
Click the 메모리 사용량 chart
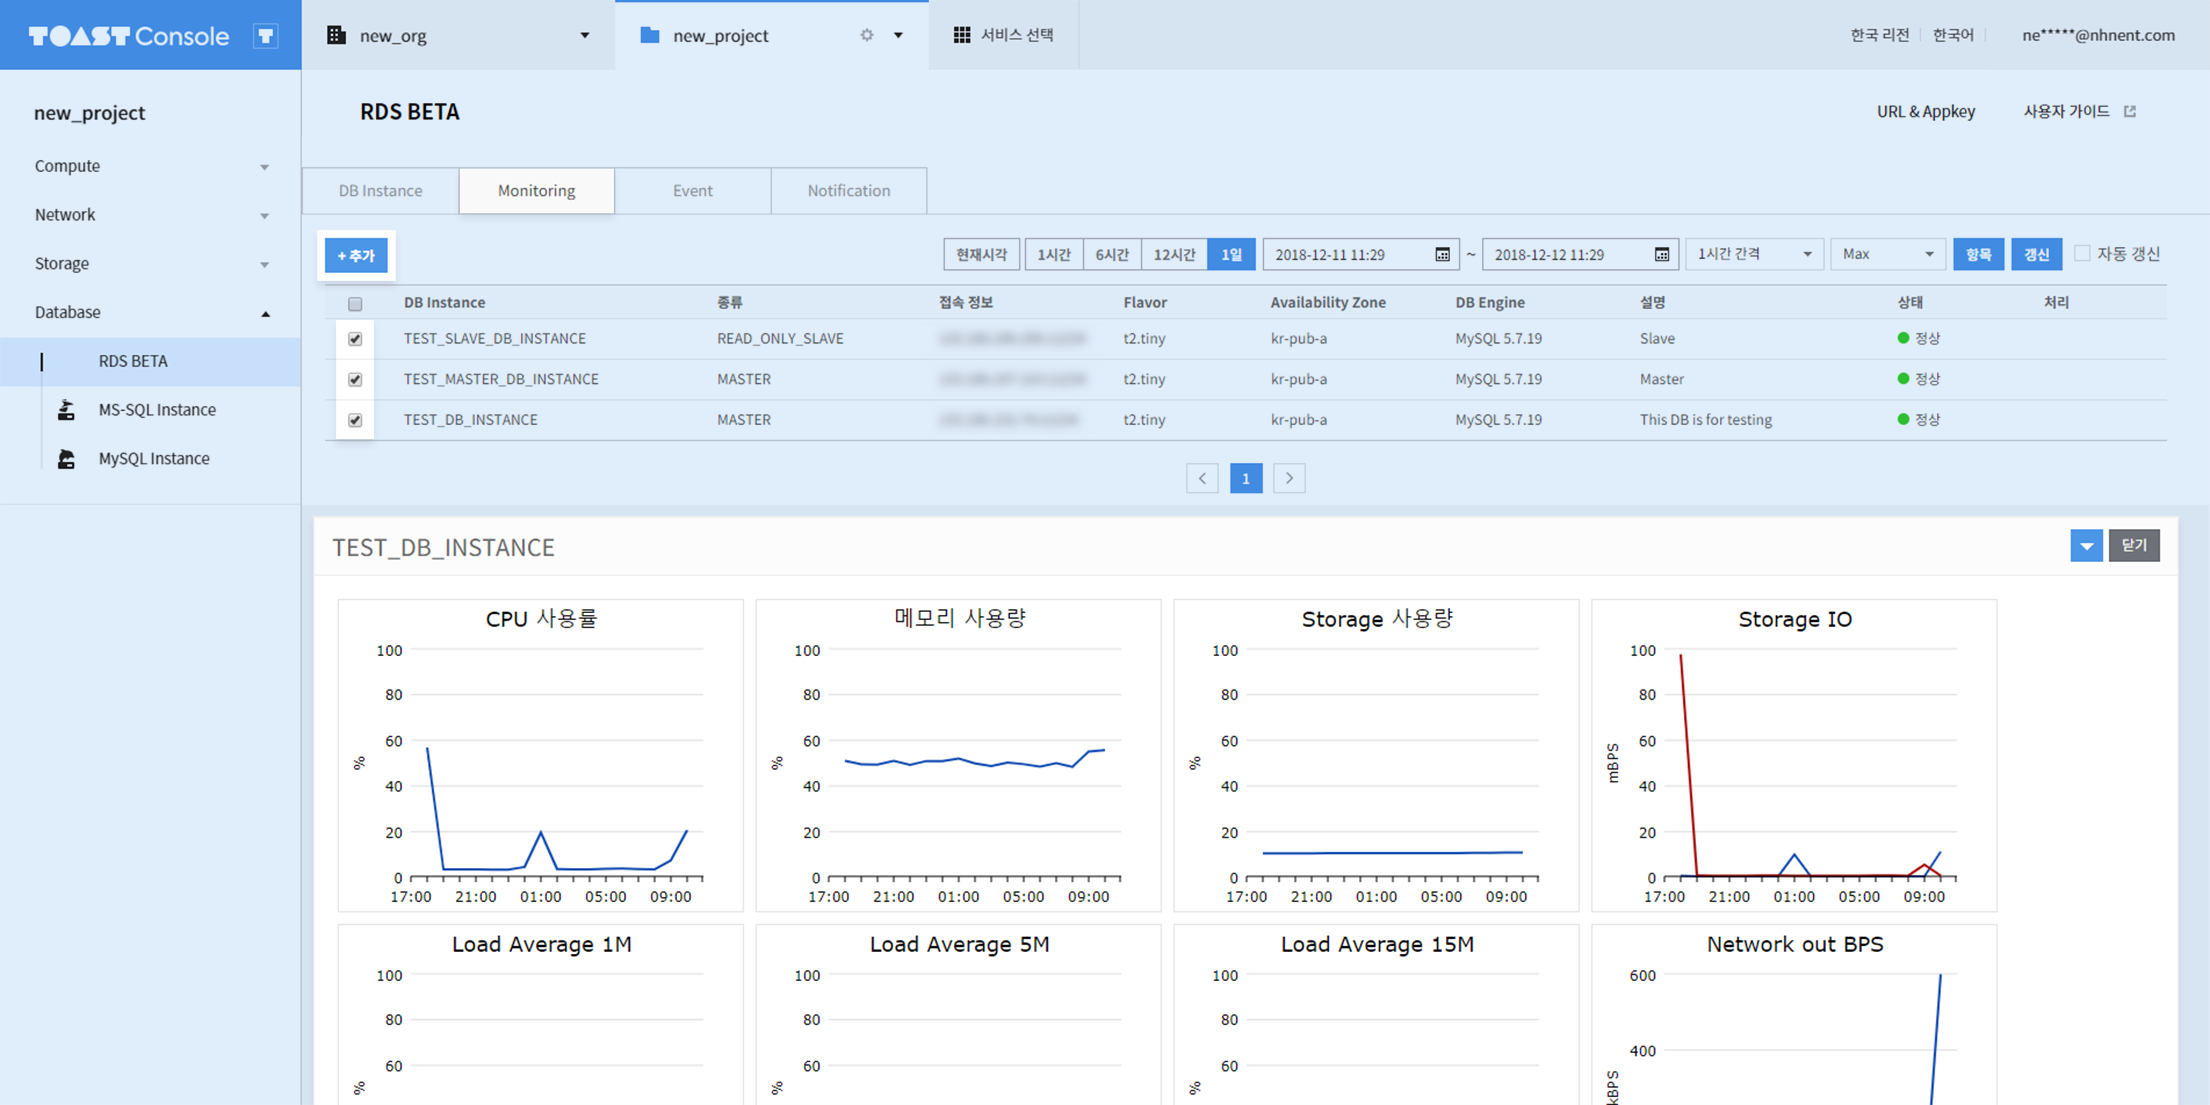pos(958,756)
